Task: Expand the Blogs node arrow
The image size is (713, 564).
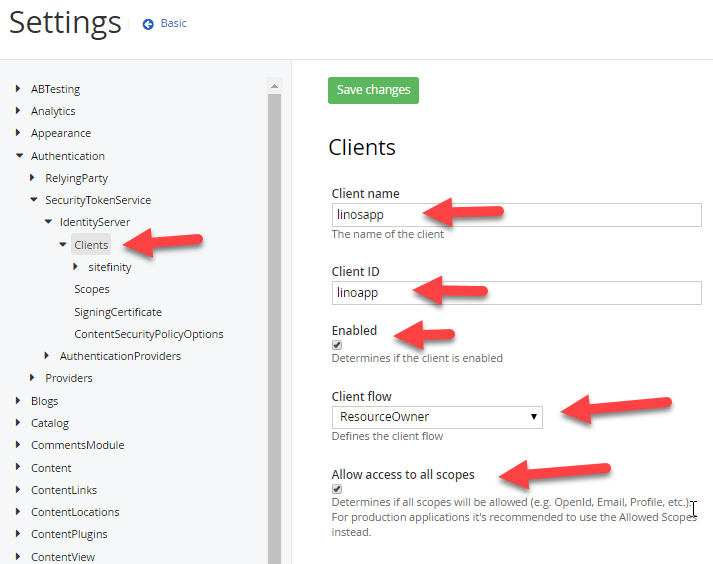Action: point(18,400)
